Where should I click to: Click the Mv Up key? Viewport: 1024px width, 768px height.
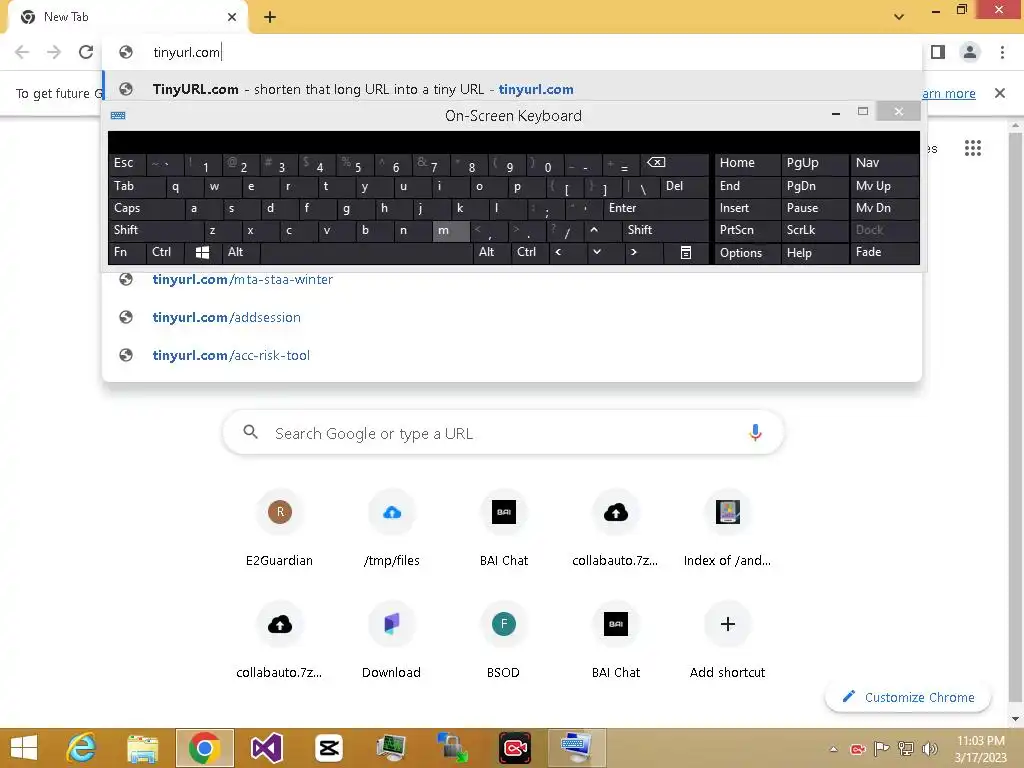[884, 186]
